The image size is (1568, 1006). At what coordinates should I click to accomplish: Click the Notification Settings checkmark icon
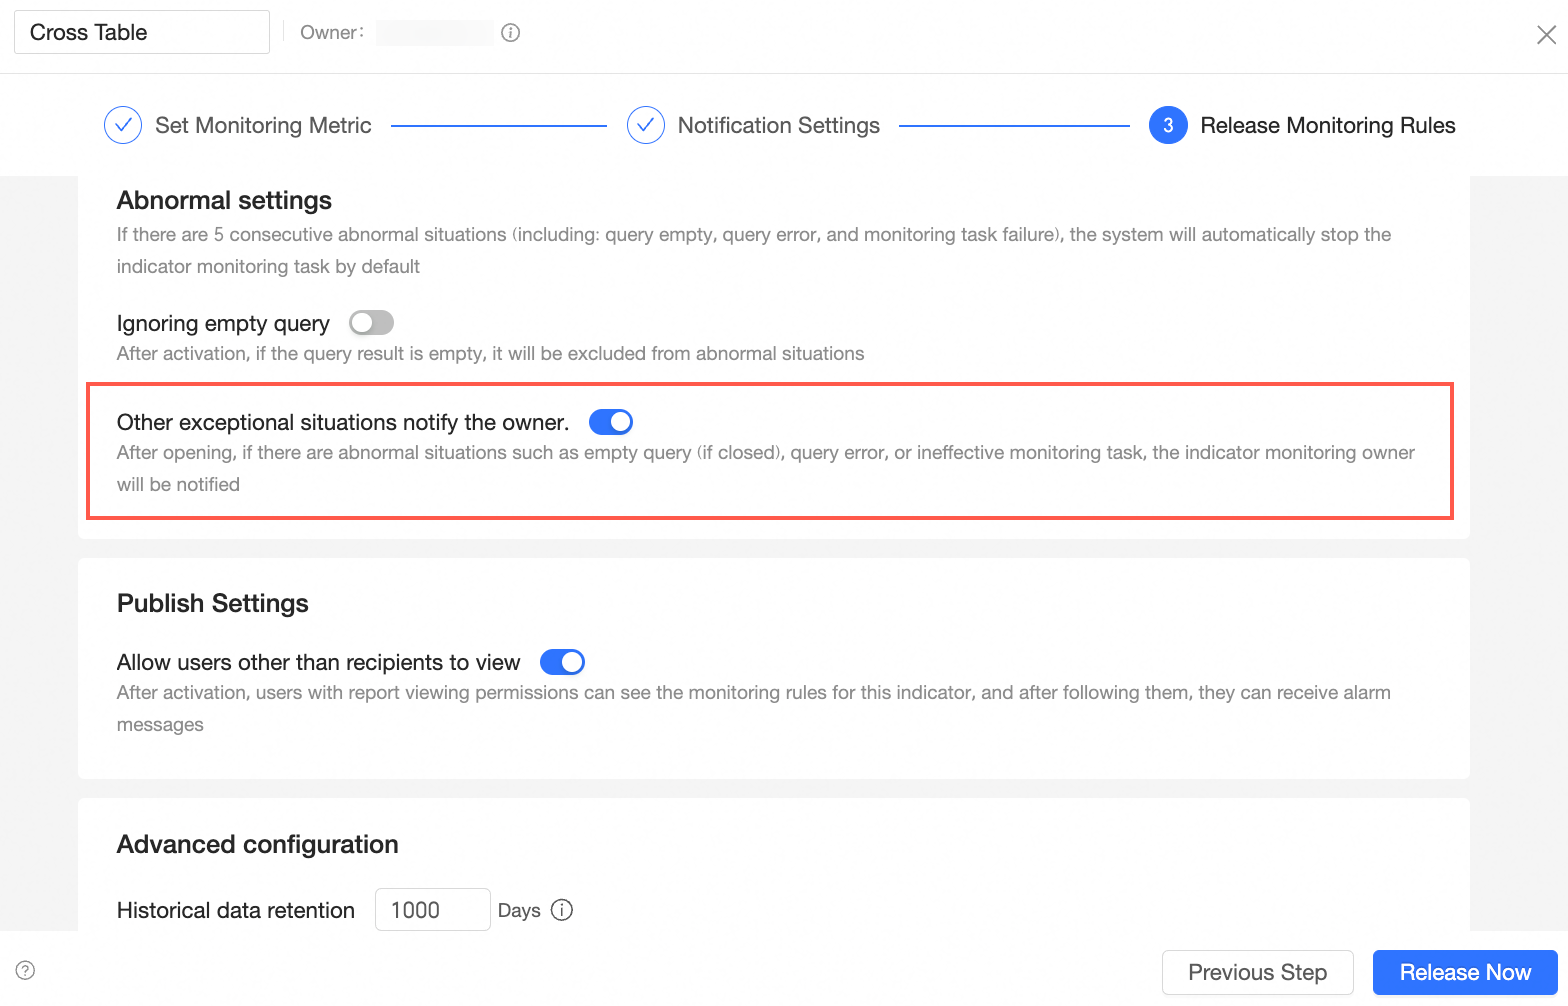coord(646,125)
